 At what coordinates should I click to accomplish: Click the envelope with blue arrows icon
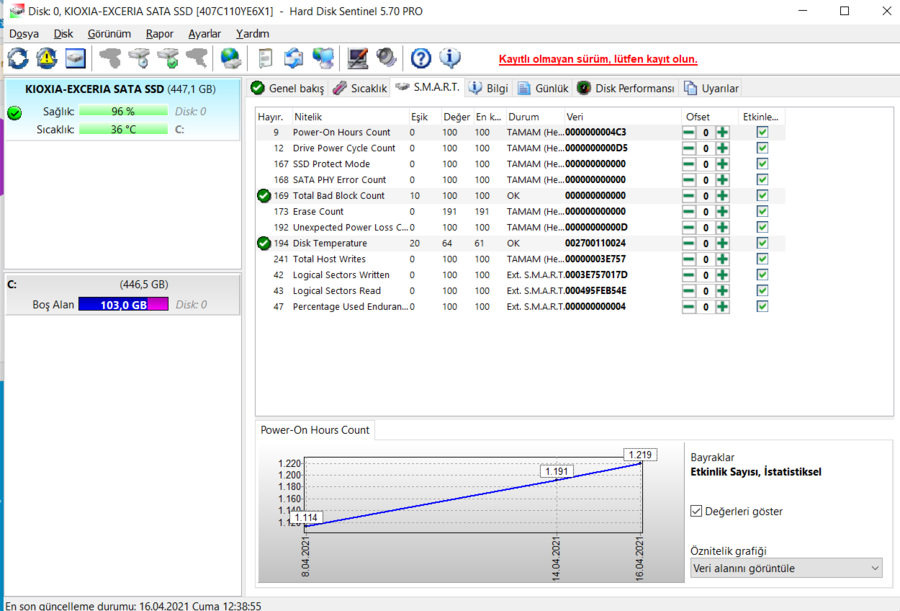(294, 58)
